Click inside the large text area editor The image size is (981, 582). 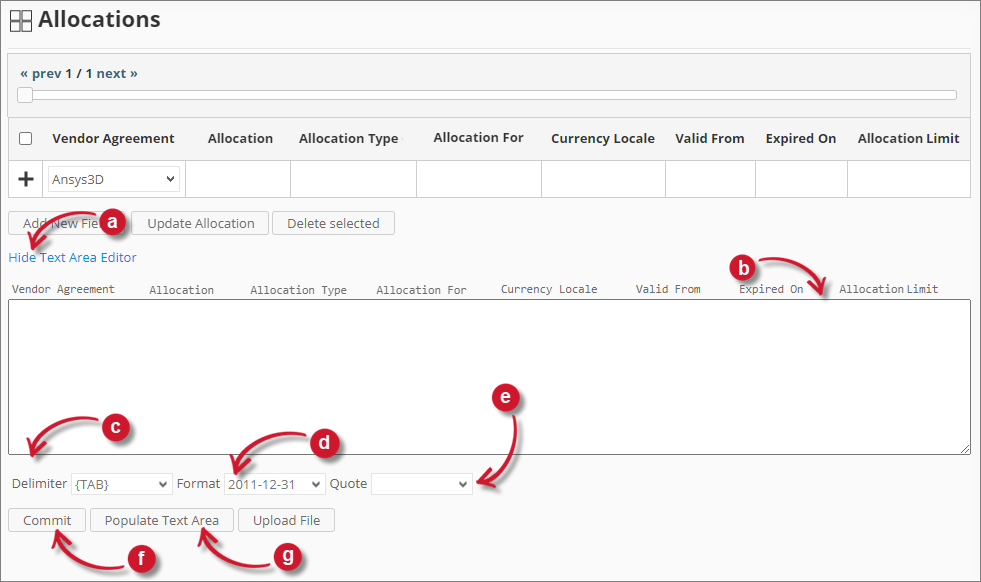tap(489, 377)
